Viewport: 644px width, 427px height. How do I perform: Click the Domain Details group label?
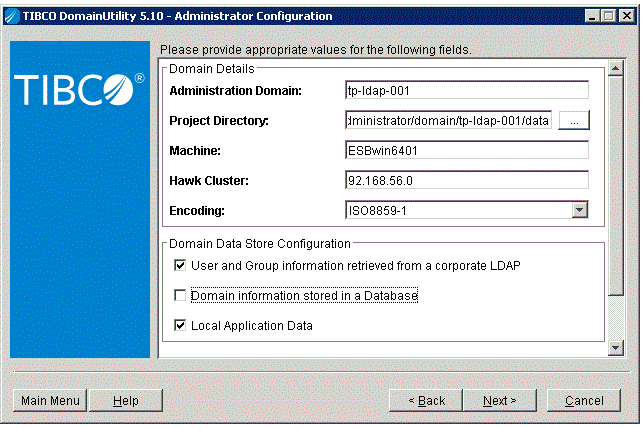(x=212, y=69)
